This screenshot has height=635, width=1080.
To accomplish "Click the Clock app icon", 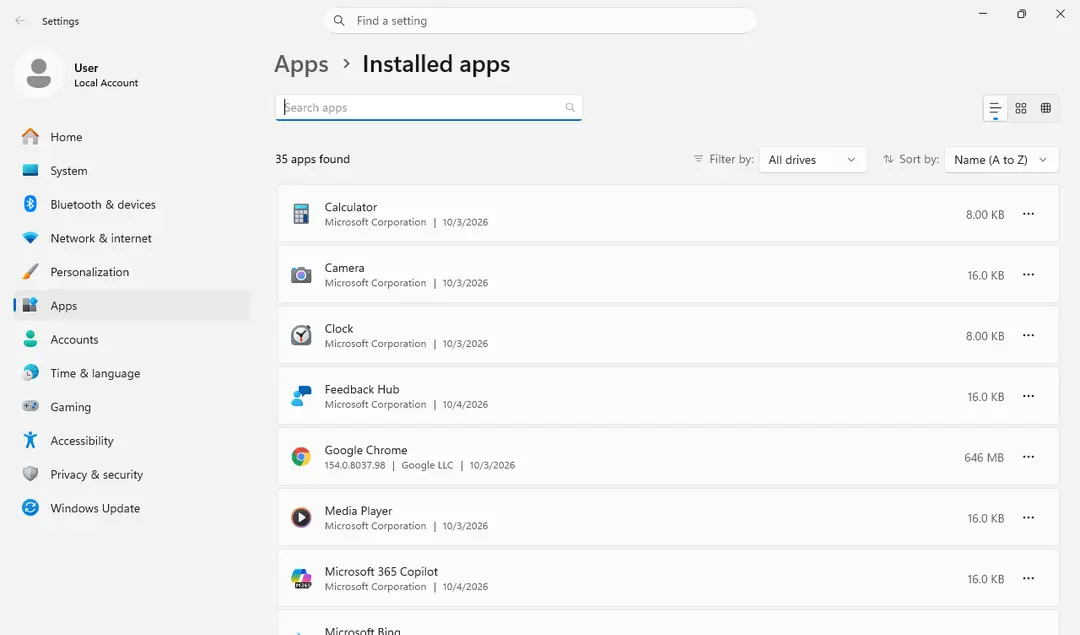I will (x=301, y=335).
